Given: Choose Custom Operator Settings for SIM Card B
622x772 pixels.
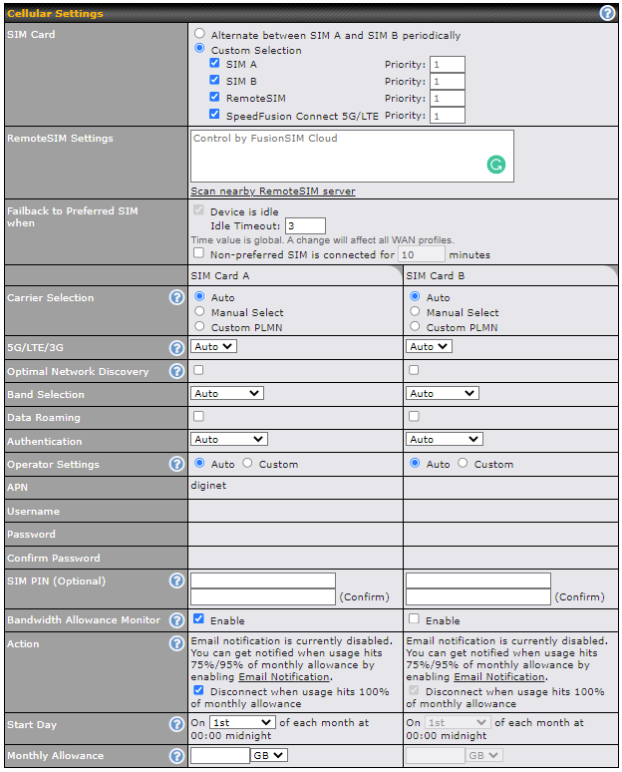Looking at the screenshot, I should (x=462, y=463).
